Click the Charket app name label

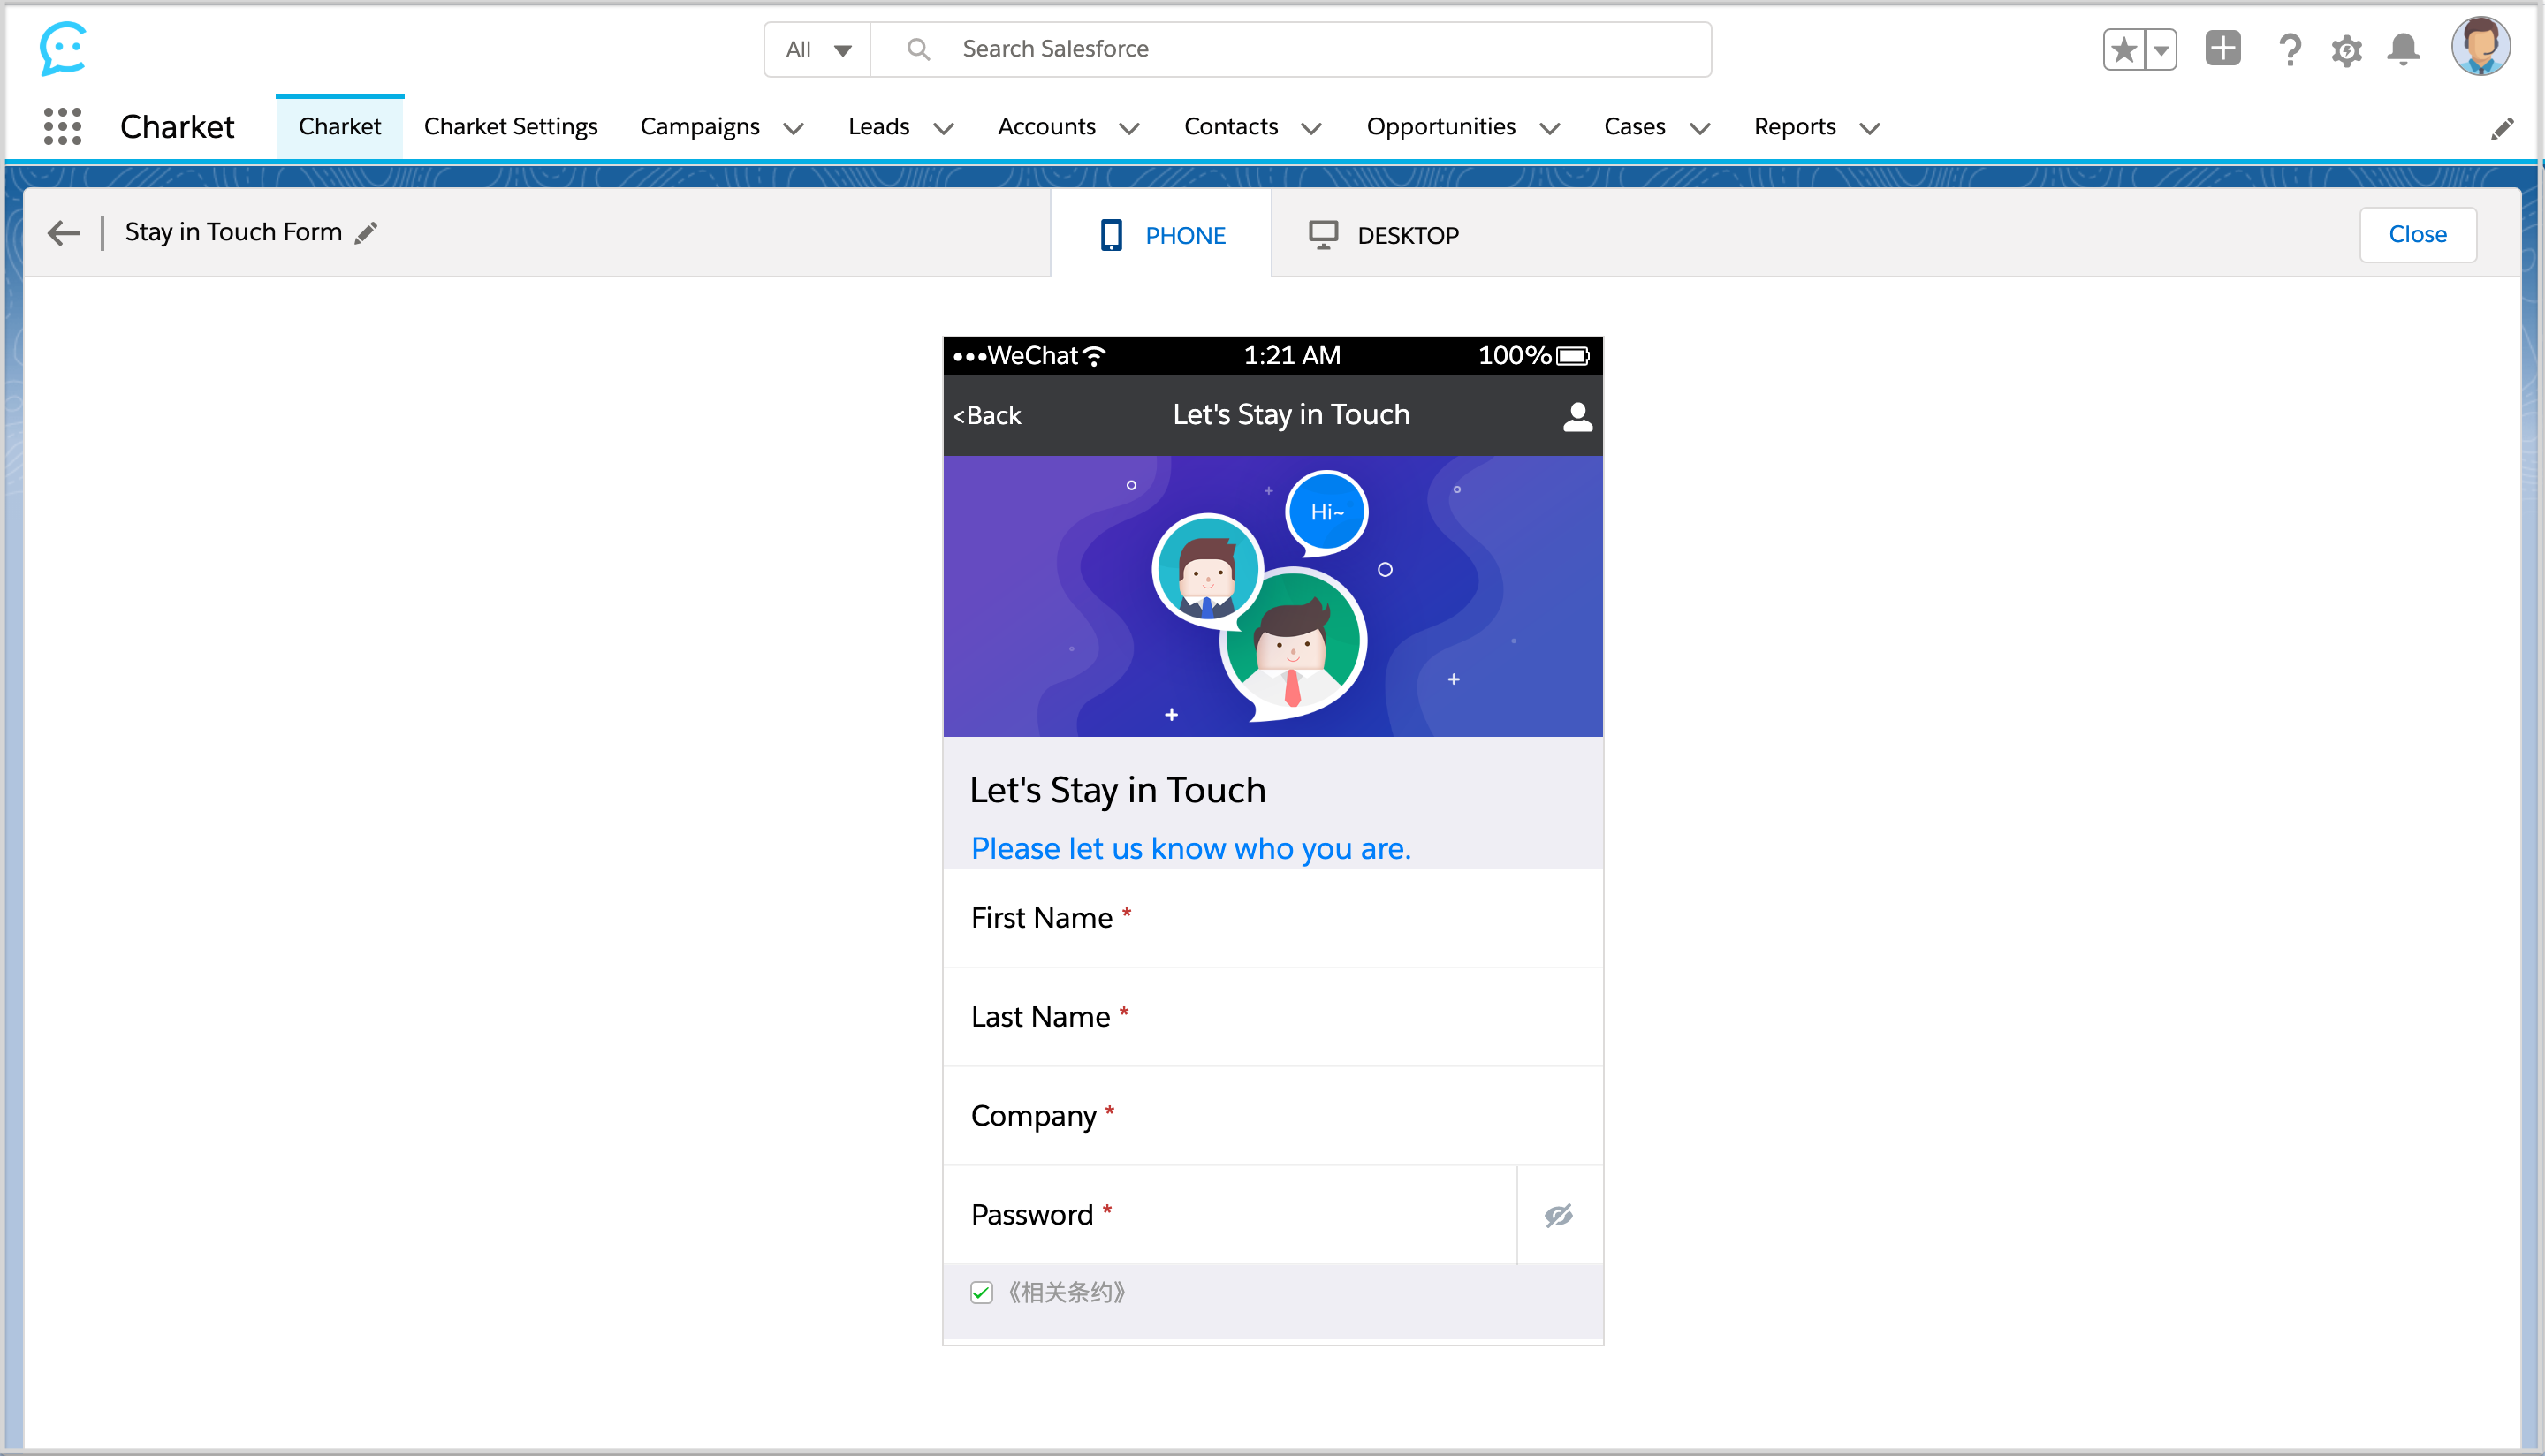[x=177, y=127]
